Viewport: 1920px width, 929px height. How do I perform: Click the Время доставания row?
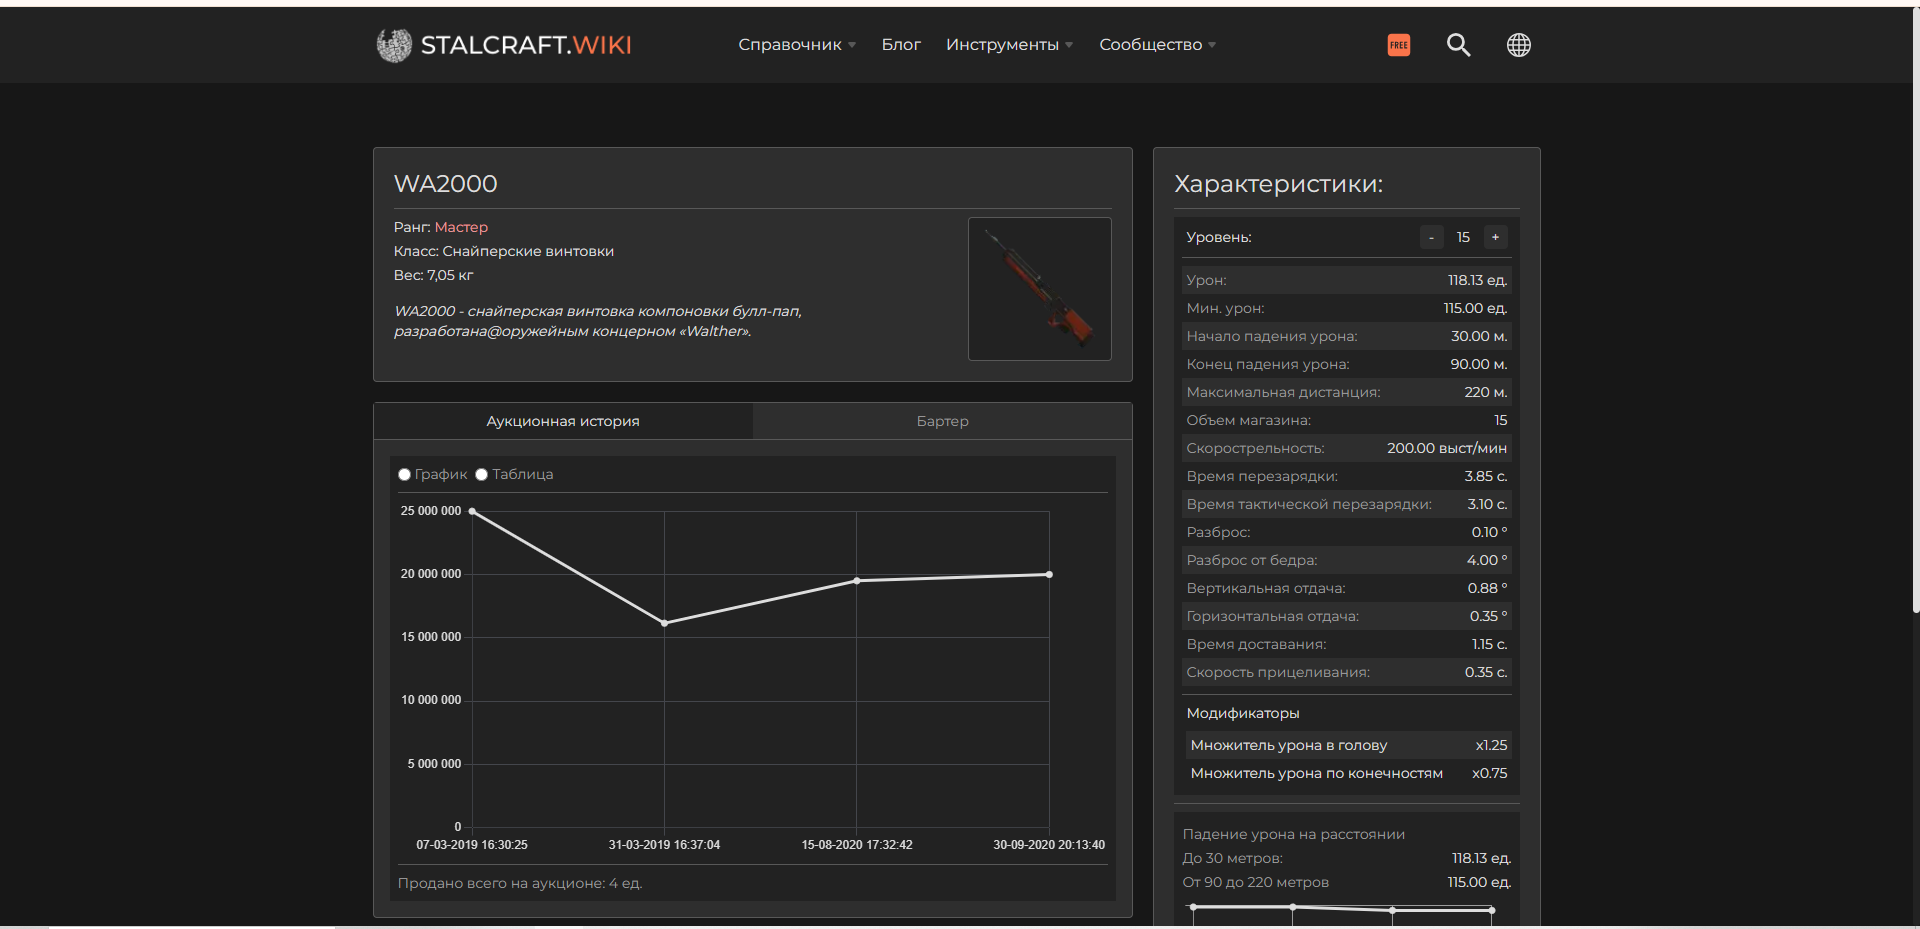(1346, 644)
